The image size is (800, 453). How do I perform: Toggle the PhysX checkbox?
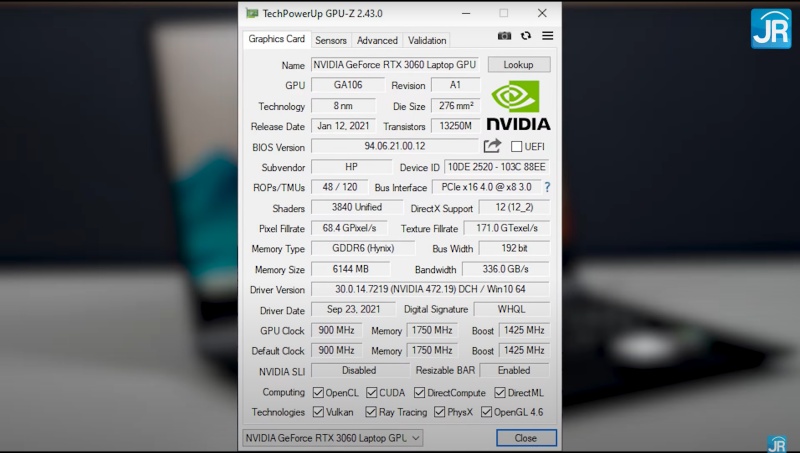point(439,412)
